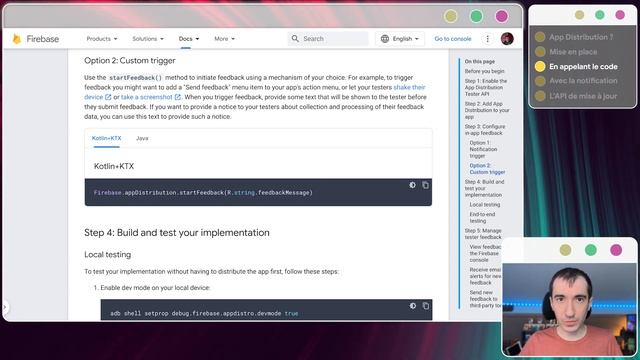Select 'App Distribution ?' chapter bullet
The height and width of the screenshot is (360, 640).
pyautogui.click(x=540, y=37)
